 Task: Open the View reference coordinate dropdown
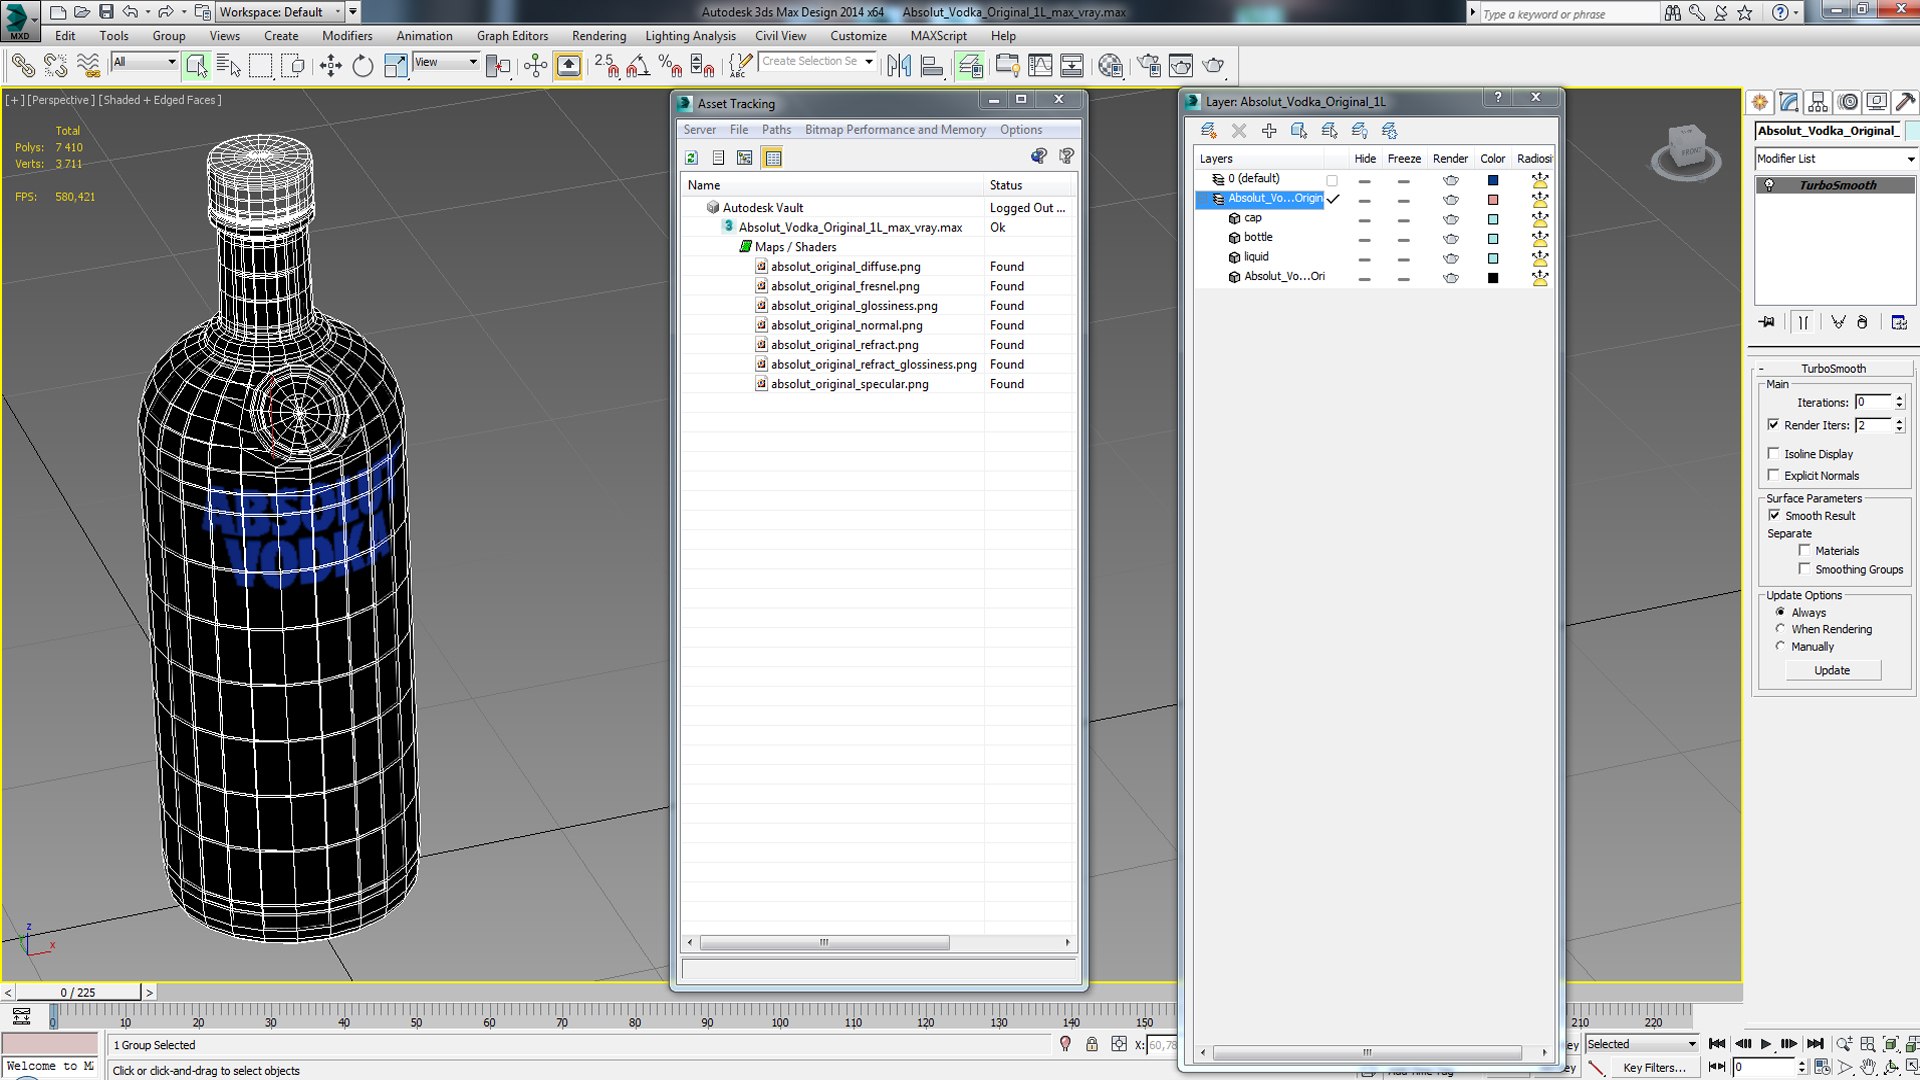(446, 62)
